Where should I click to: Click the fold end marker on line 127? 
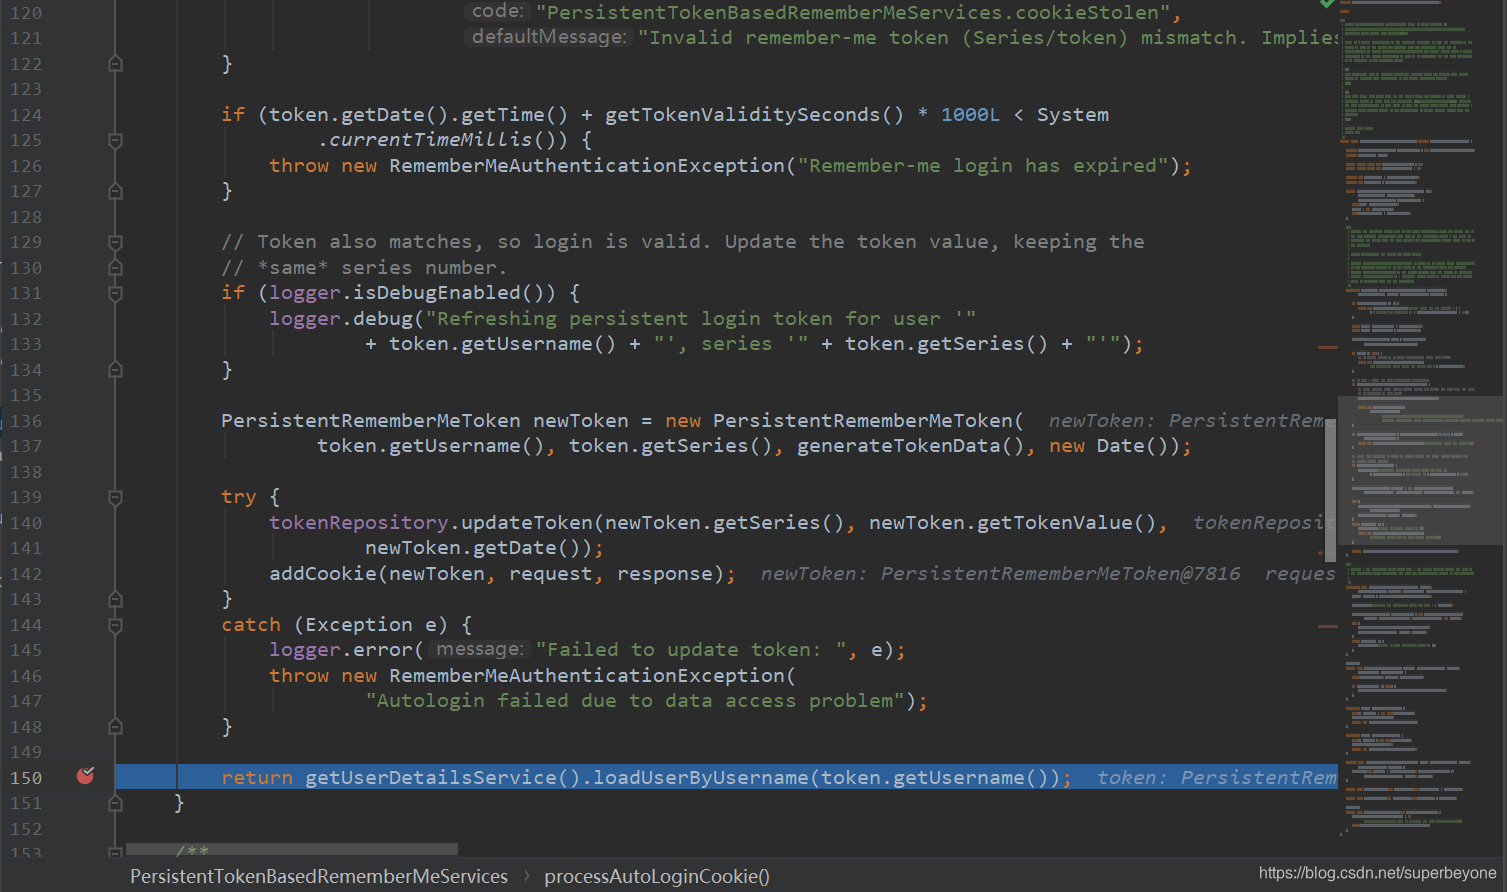115,191
